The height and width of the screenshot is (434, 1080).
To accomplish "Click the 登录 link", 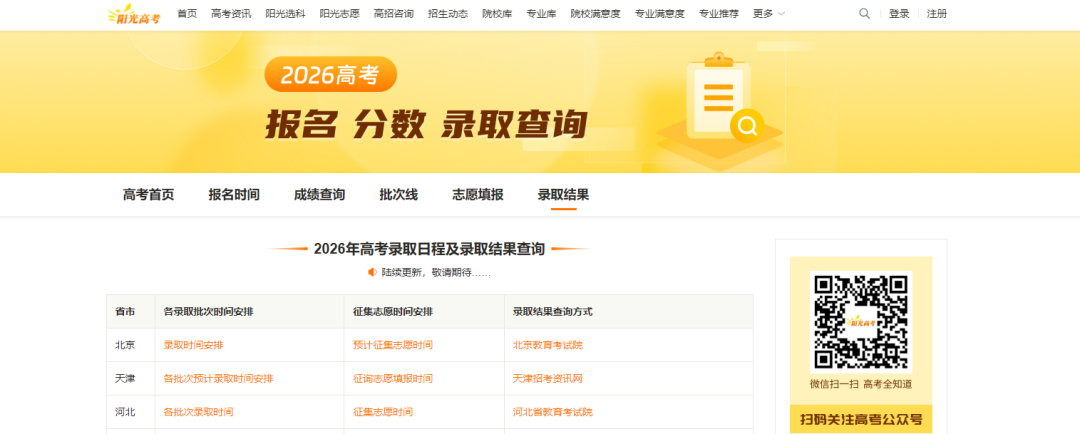I will point(899,14).
